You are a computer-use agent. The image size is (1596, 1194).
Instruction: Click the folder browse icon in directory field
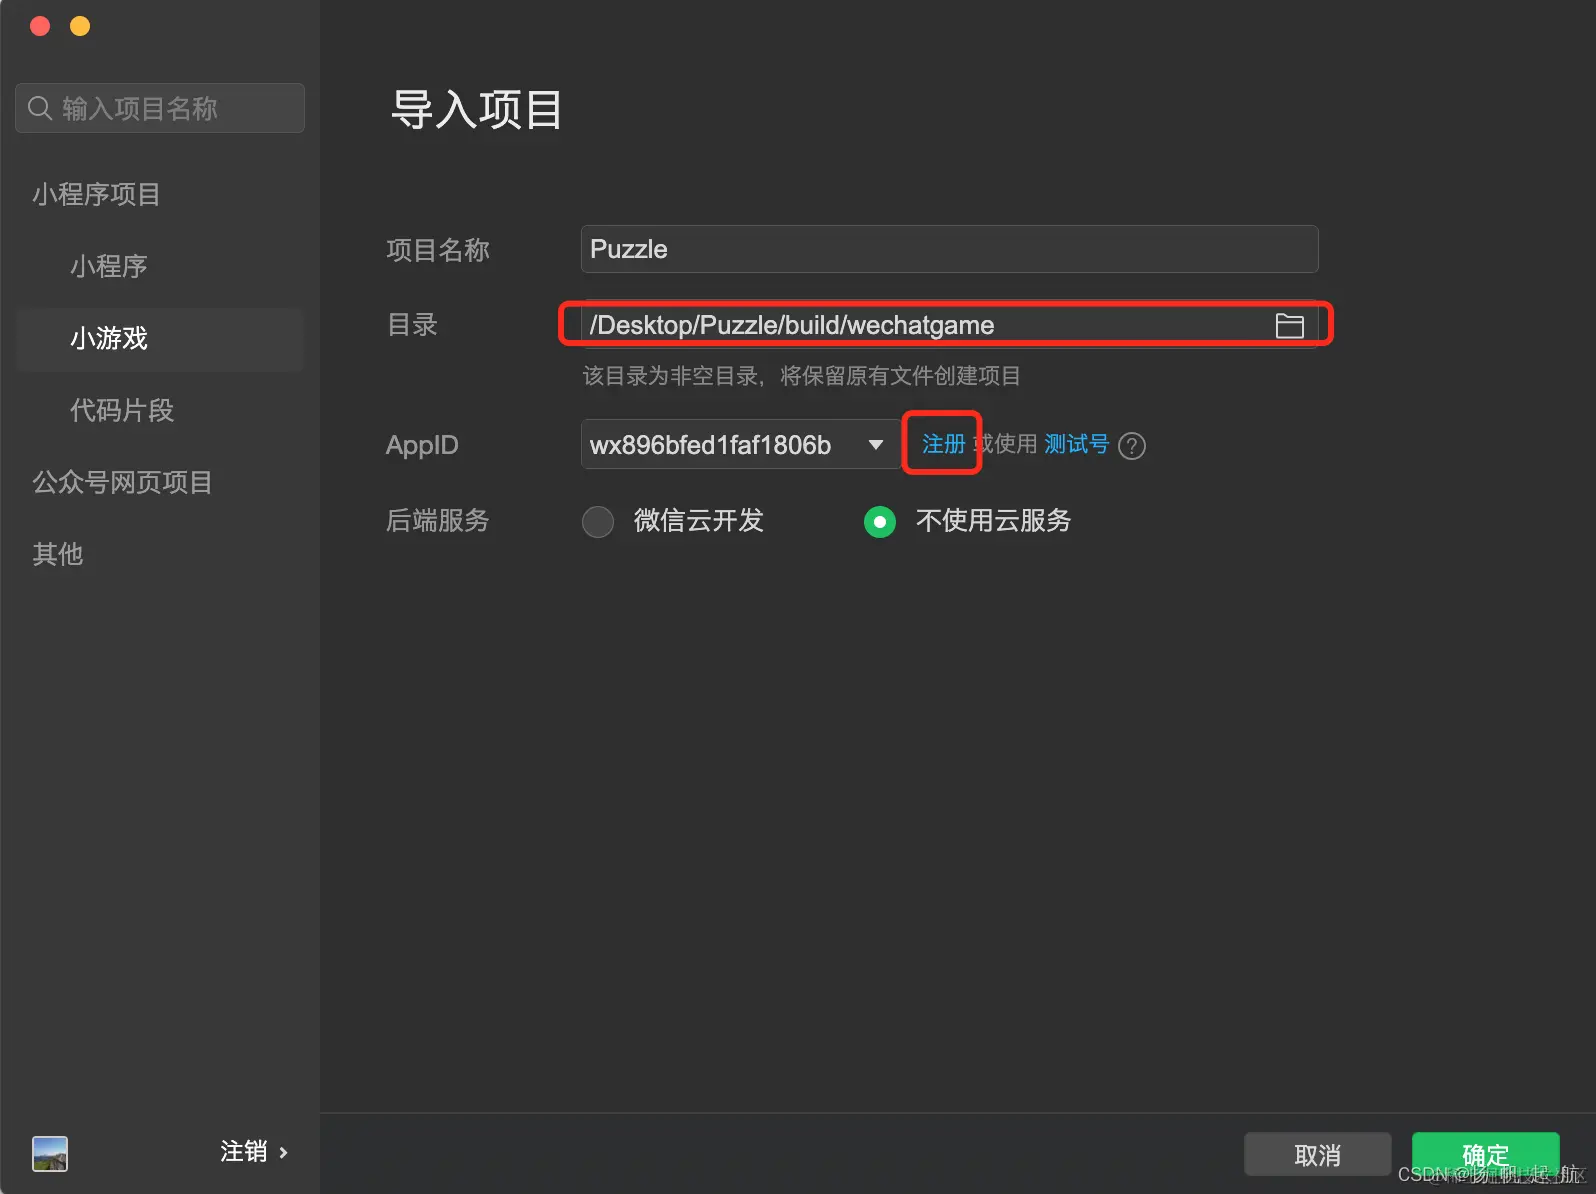(1289, 325)
